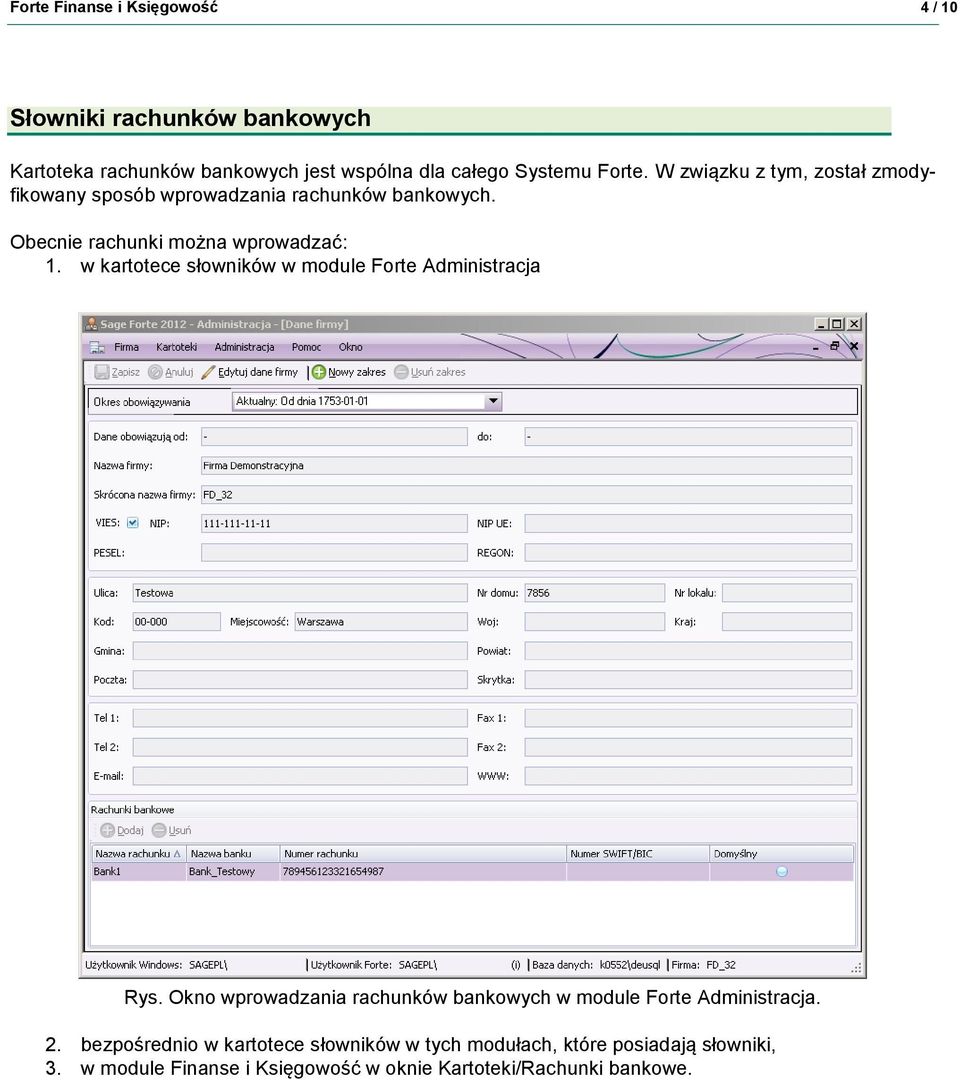Click the E-mail input field
The height and width of the screenshot is (1080, 960).
point(300,776)
